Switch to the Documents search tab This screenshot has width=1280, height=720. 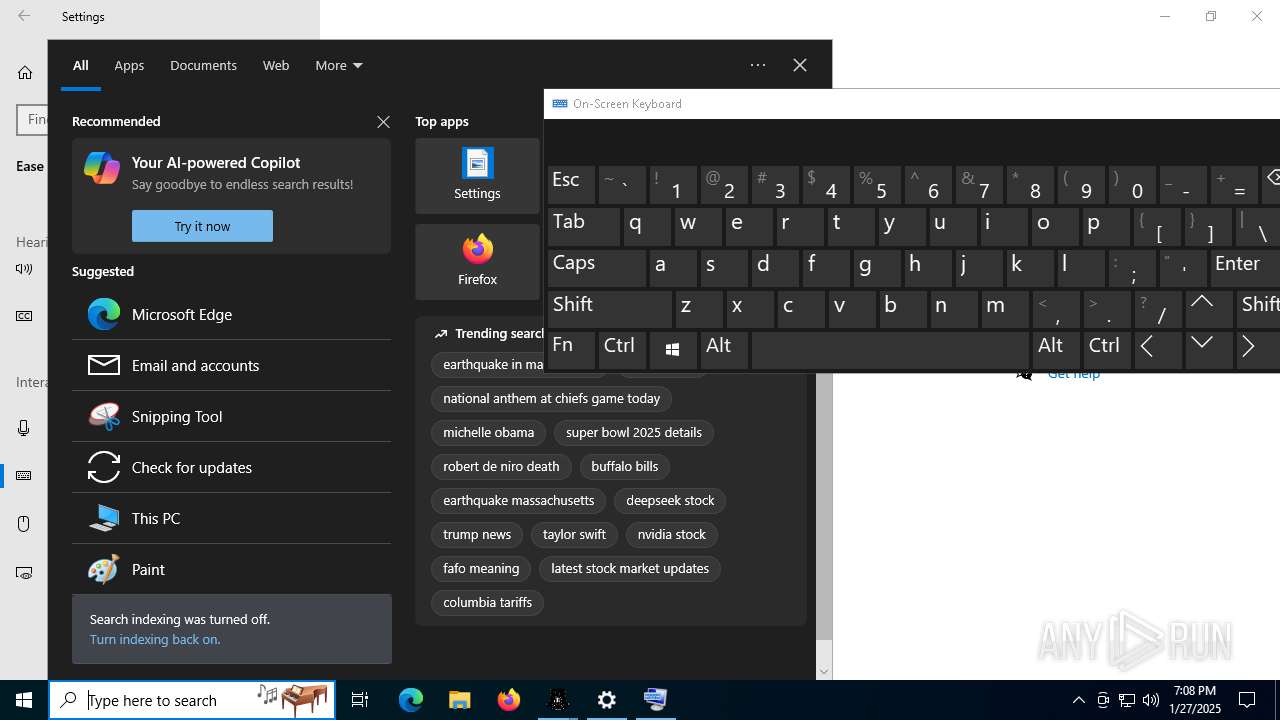203,65
